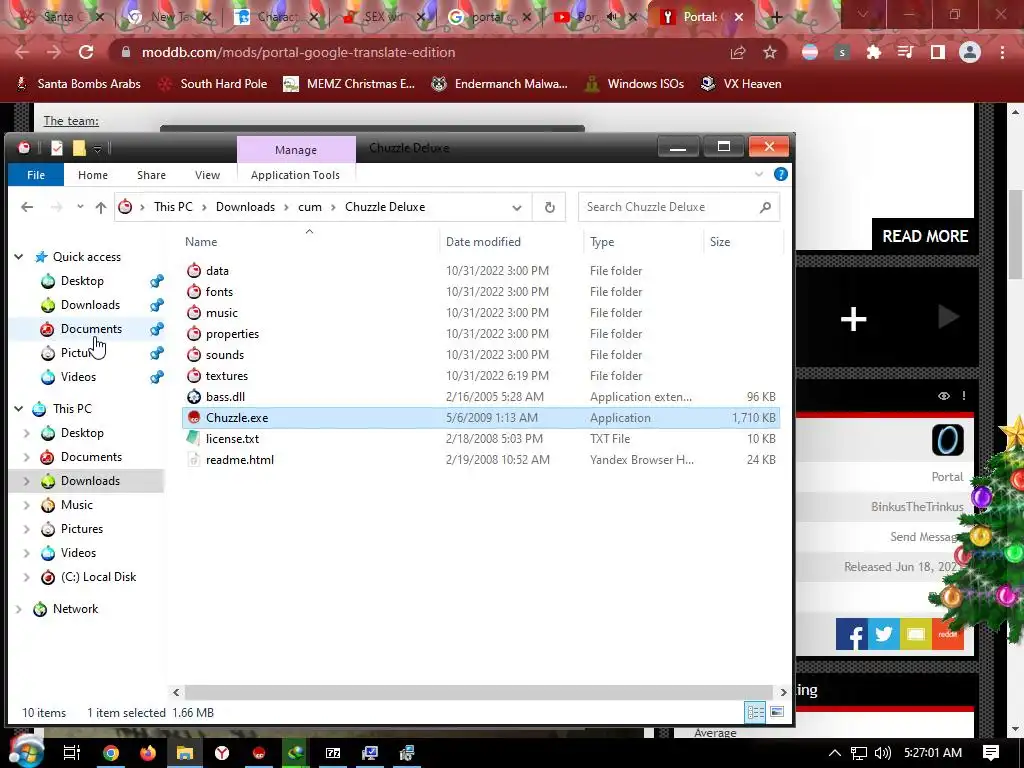Viewport: 1024px width, 768px height.
Task: Click the READ MORE button on ModDB
Action: coord(925,236)
